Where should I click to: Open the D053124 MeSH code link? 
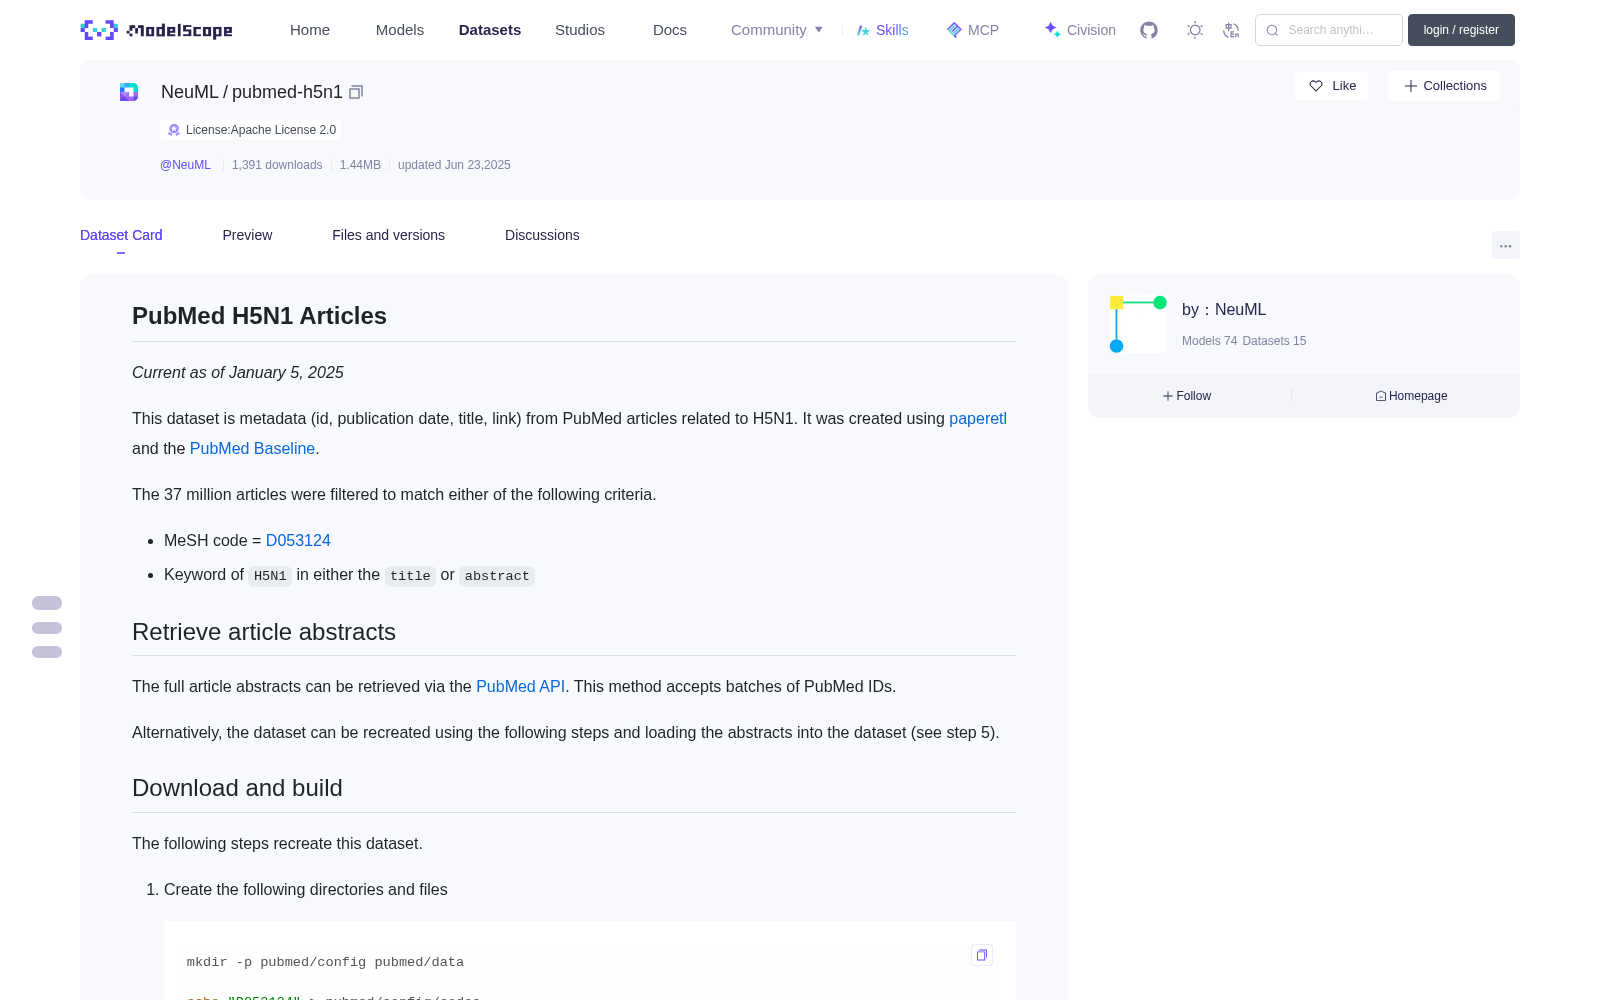[x=298, y=541]
